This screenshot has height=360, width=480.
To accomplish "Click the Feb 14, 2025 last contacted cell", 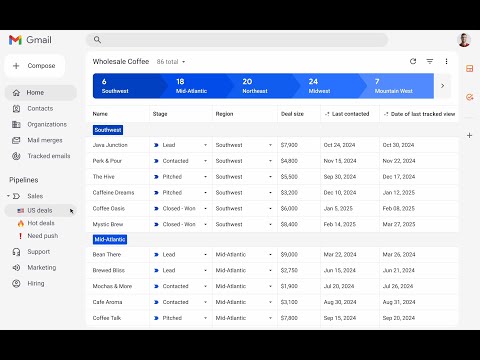I will pos(340,224).
